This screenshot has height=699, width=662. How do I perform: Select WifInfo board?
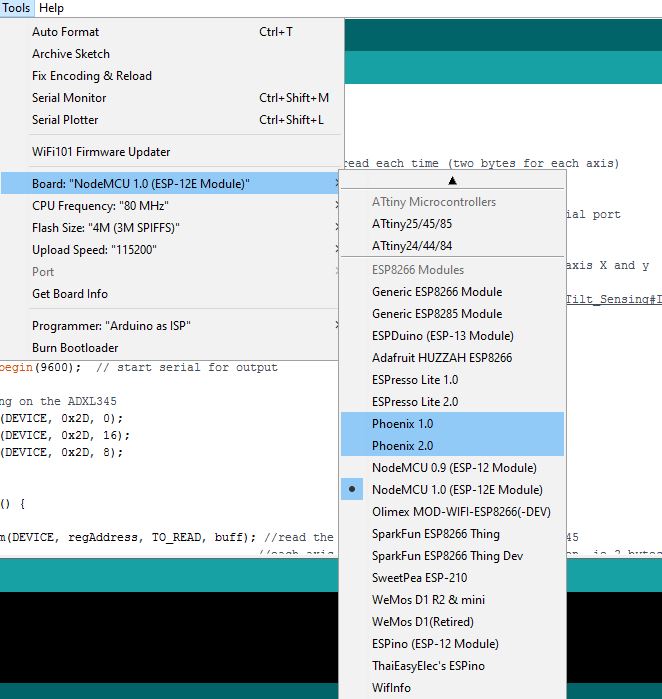(452, 687)
